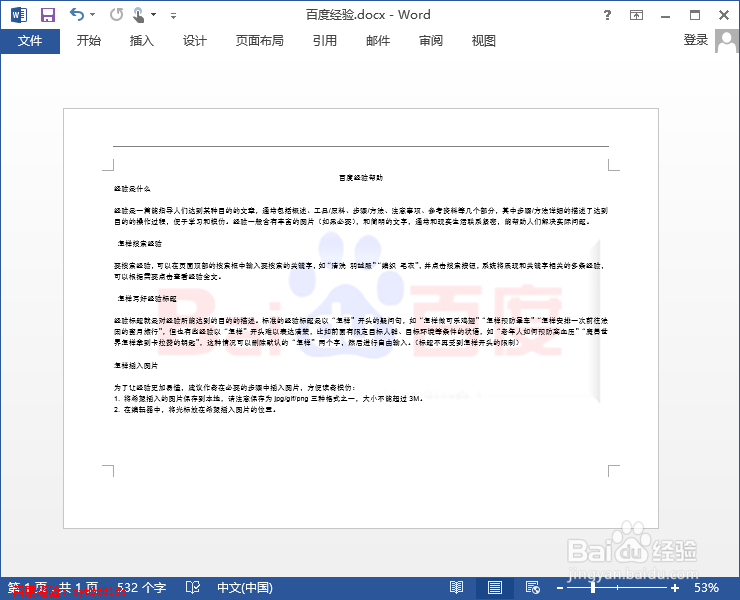Open zoom dialog via 53% level
Image resolution: width=740 pixels, height=600 pixels.
706,588
